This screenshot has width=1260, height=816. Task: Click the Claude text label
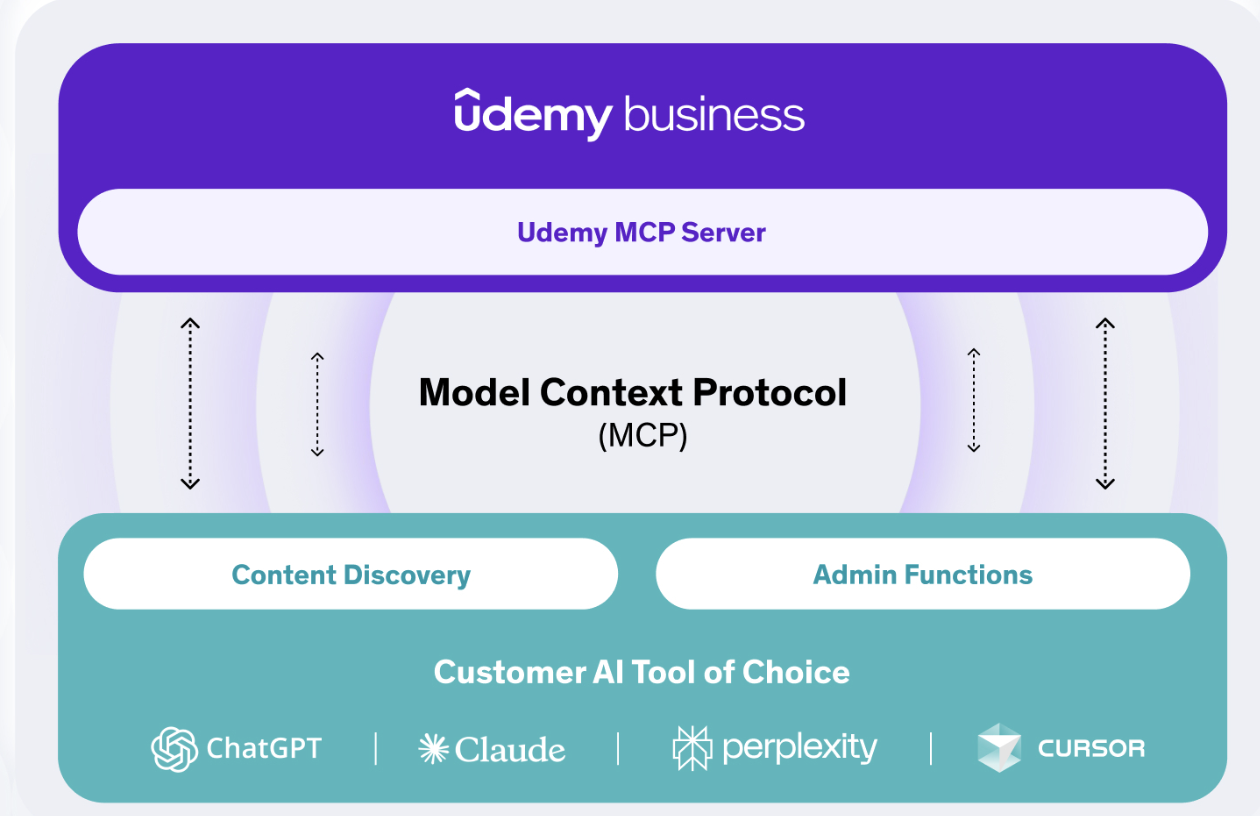510,749
